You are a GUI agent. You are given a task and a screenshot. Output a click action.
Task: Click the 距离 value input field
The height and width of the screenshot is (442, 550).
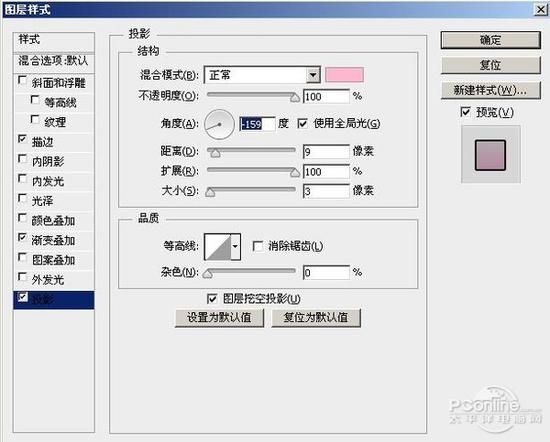point(326,152)
